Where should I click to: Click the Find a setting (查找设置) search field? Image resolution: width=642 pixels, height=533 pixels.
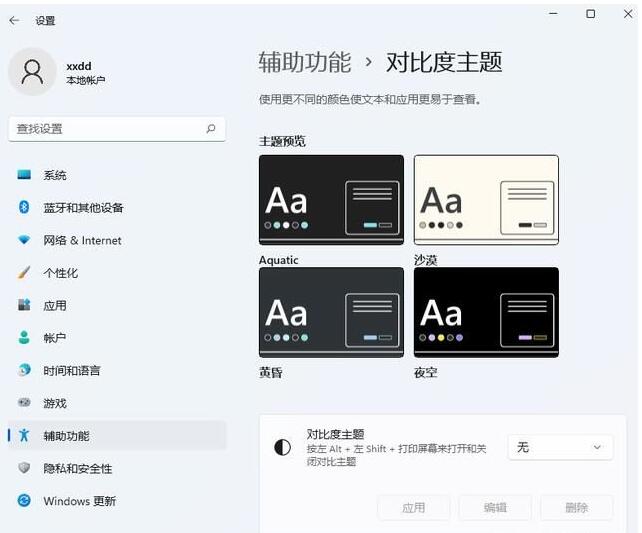[x=105, y=129]
